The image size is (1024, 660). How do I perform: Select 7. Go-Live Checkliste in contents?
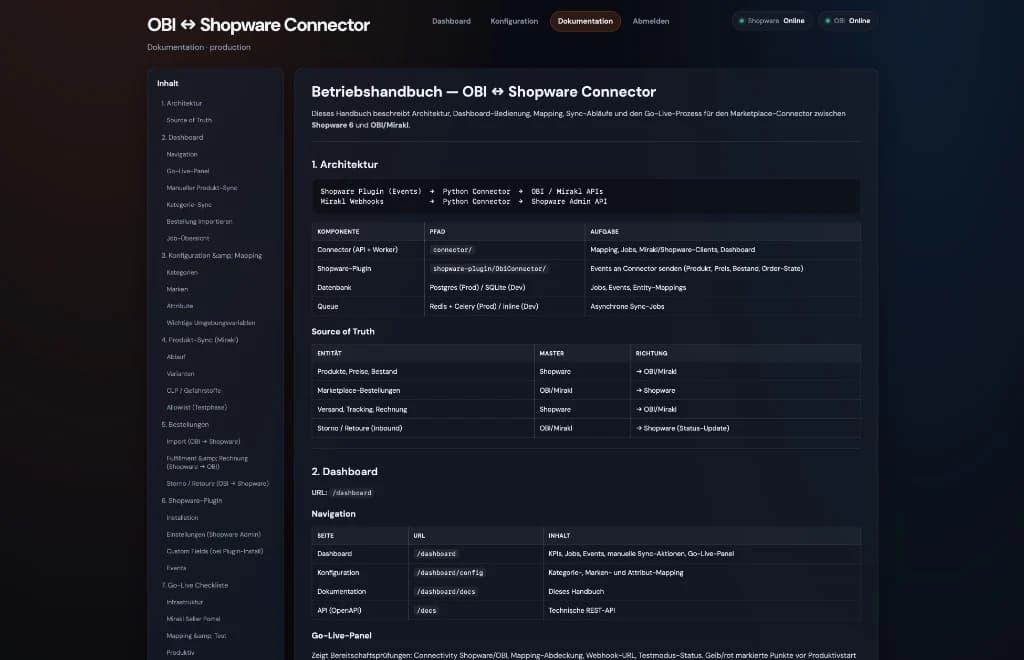(195, 586)
